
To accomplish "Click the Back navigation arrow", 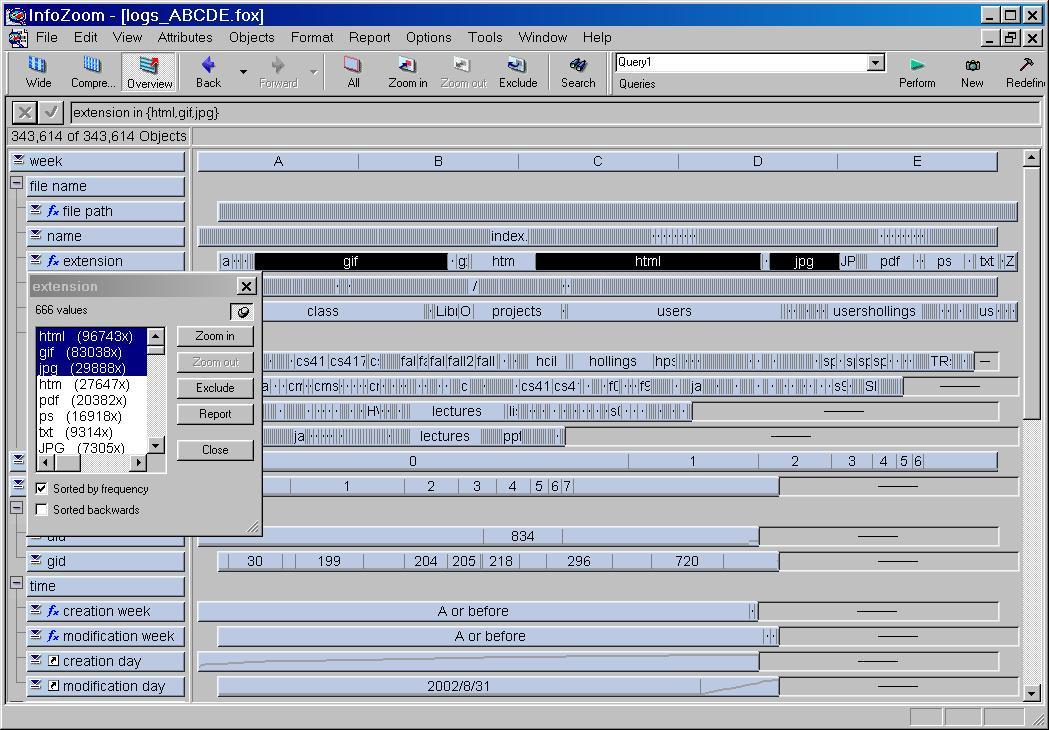I will [x=208, y=71].
